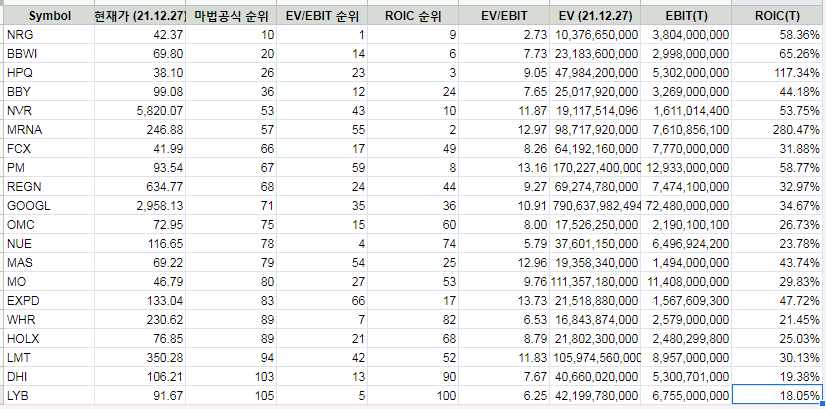Select GOOGL price cell 2,958.13
The height and width of the screenshot is (409, 826).
[x=140, y=206]
